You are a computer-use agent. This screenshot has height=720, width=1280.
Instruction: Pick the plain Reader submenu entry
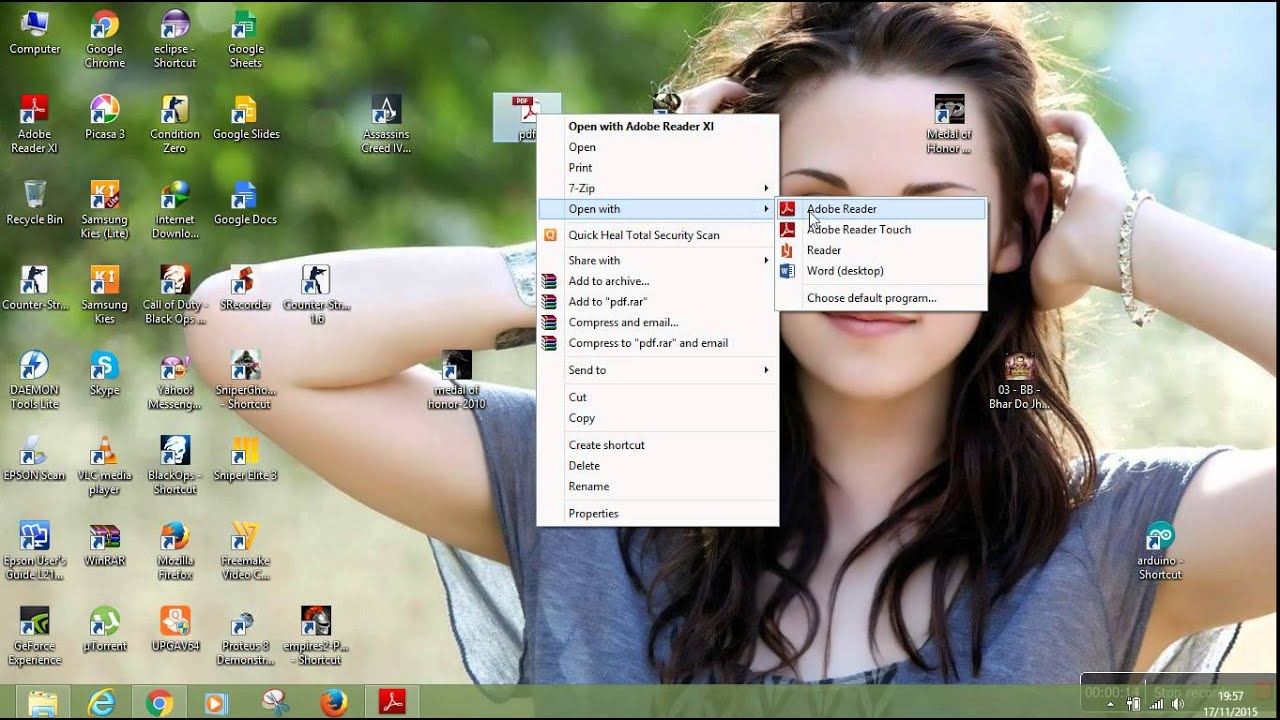[881, 250]
